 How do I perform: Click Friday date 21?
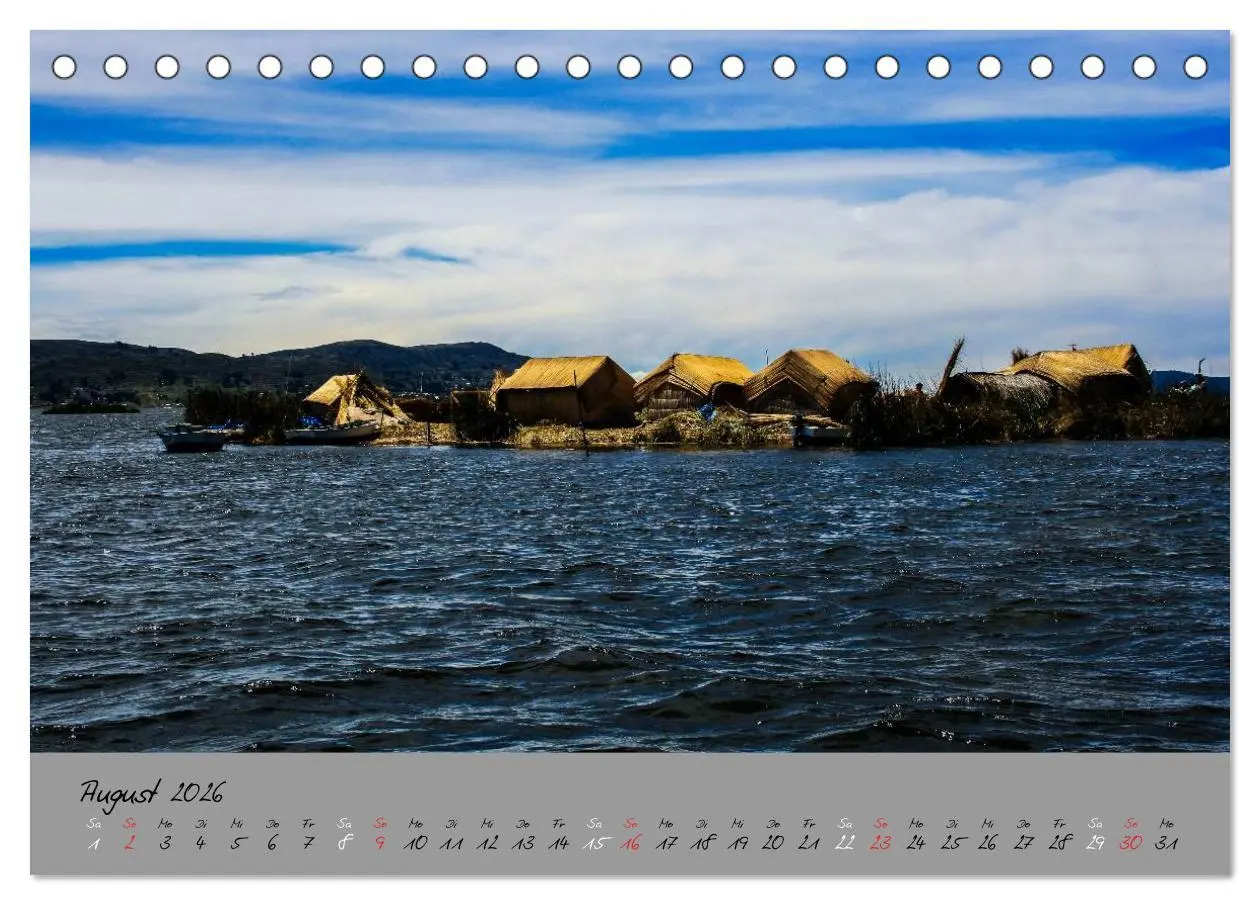[x=809, y=843]
